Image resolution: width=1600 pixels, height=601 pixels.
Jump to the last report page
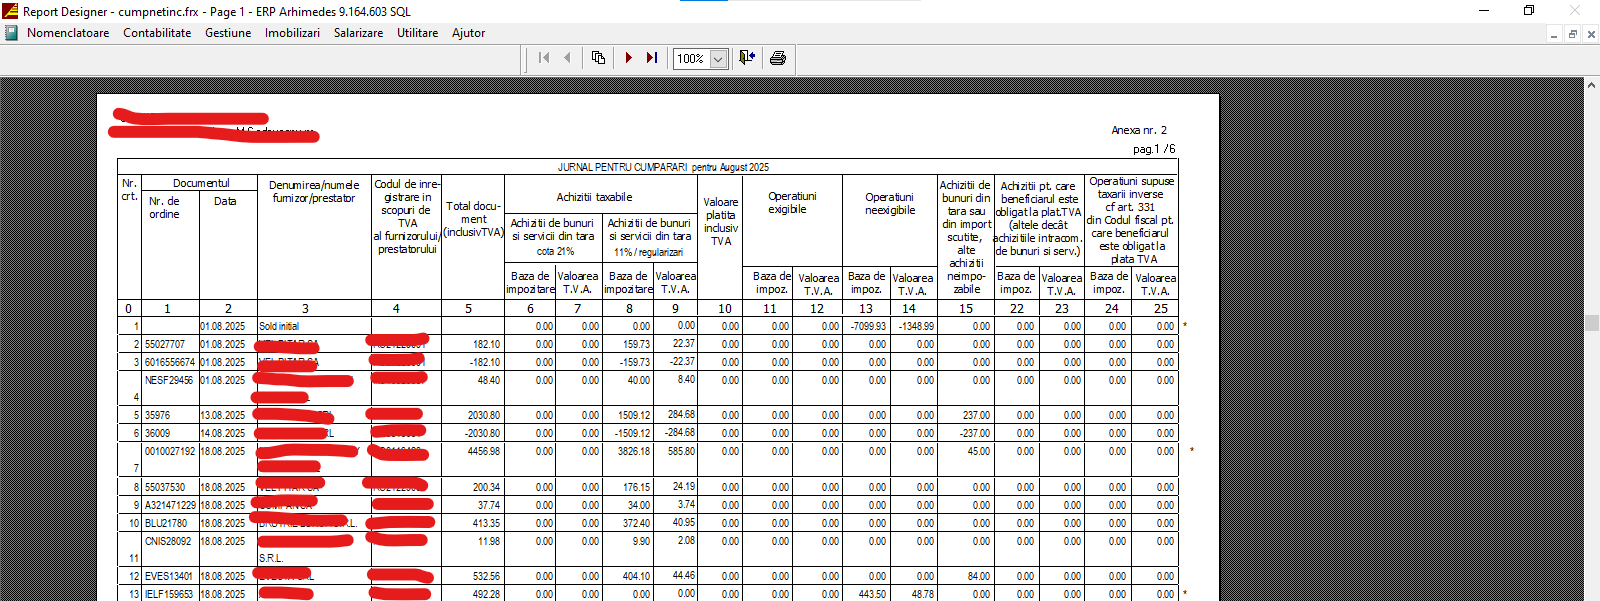click(652, 58)
